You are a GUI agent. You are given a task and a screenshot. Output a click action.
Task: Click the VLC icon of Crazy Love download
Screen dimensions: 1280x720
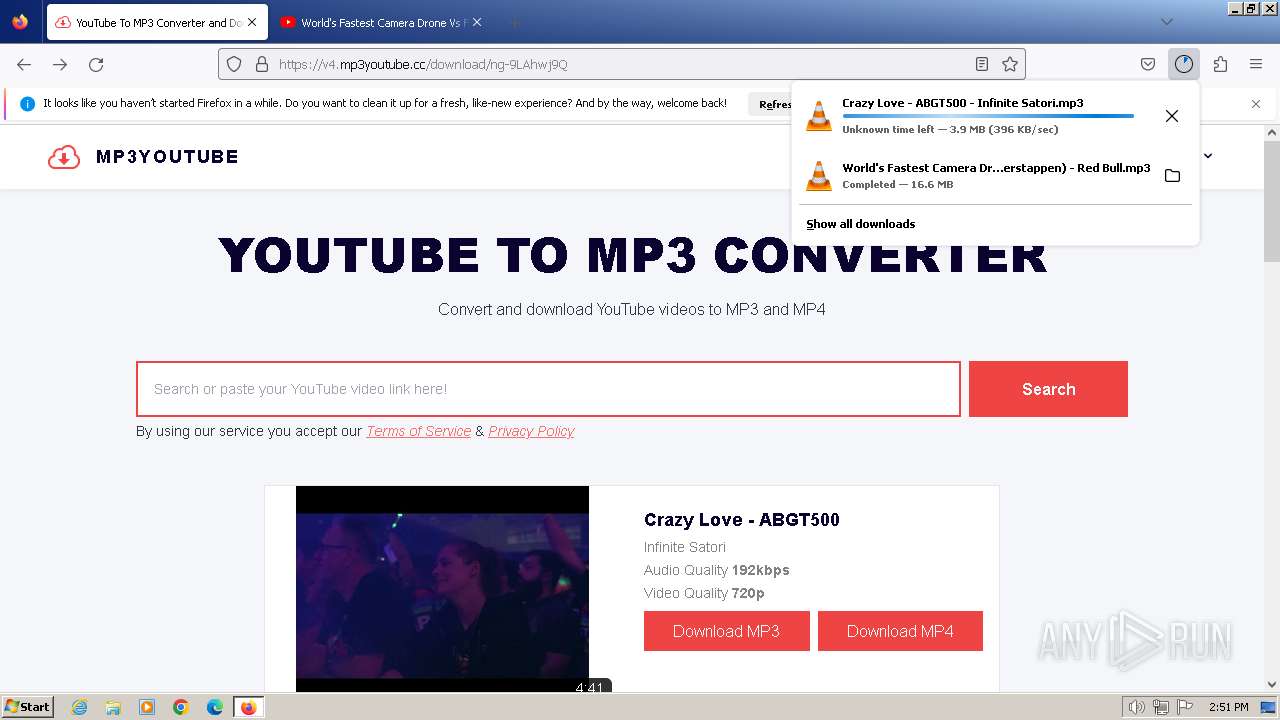[819, 116]
